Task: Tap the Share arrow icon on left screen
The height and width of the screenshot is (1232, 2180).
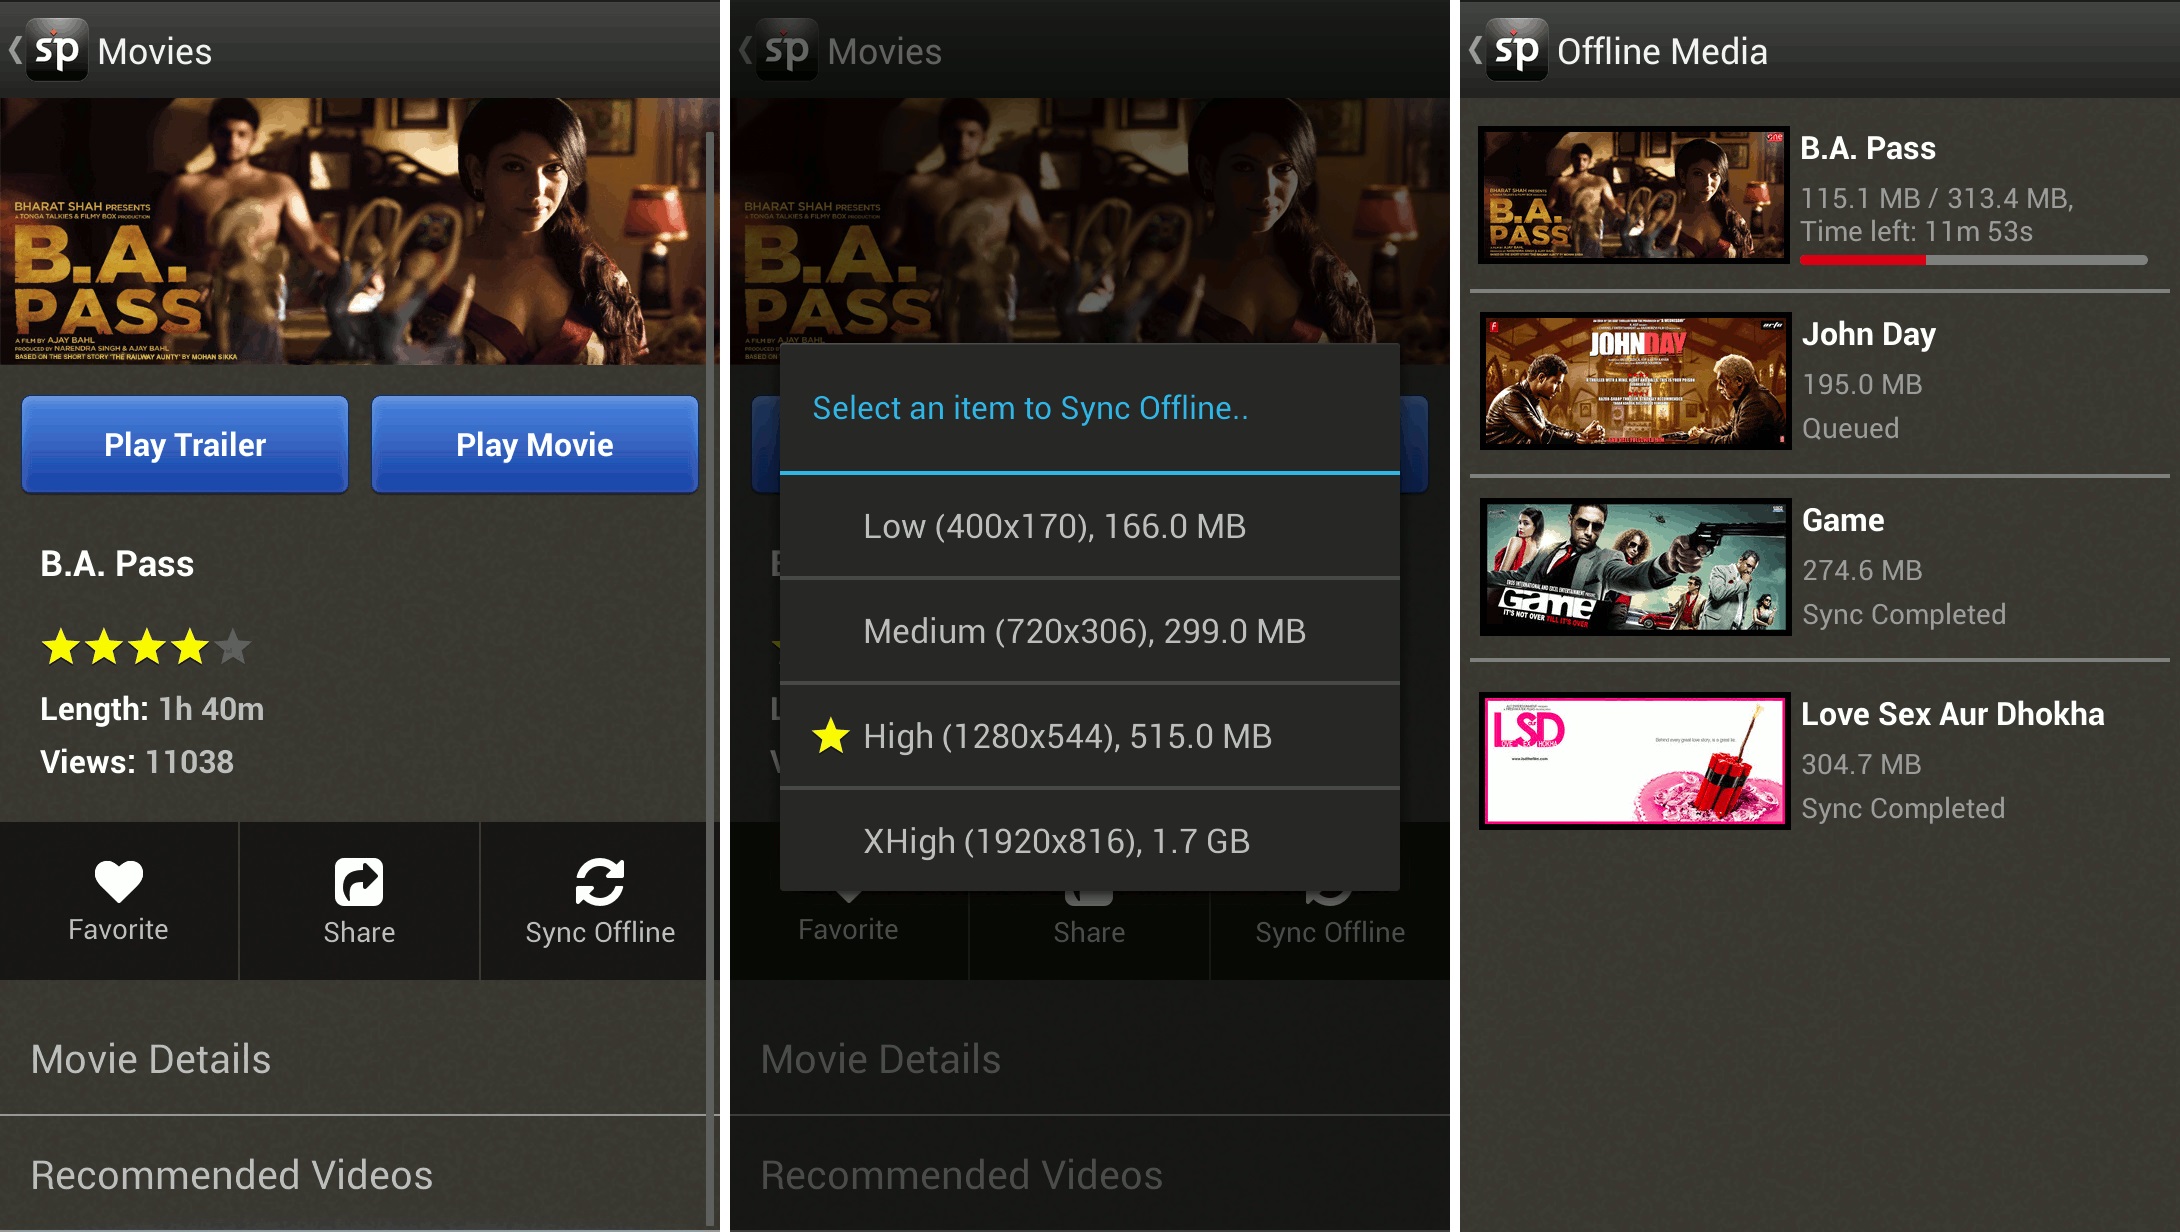Action: pyautogui.click(x=359, y=882)
